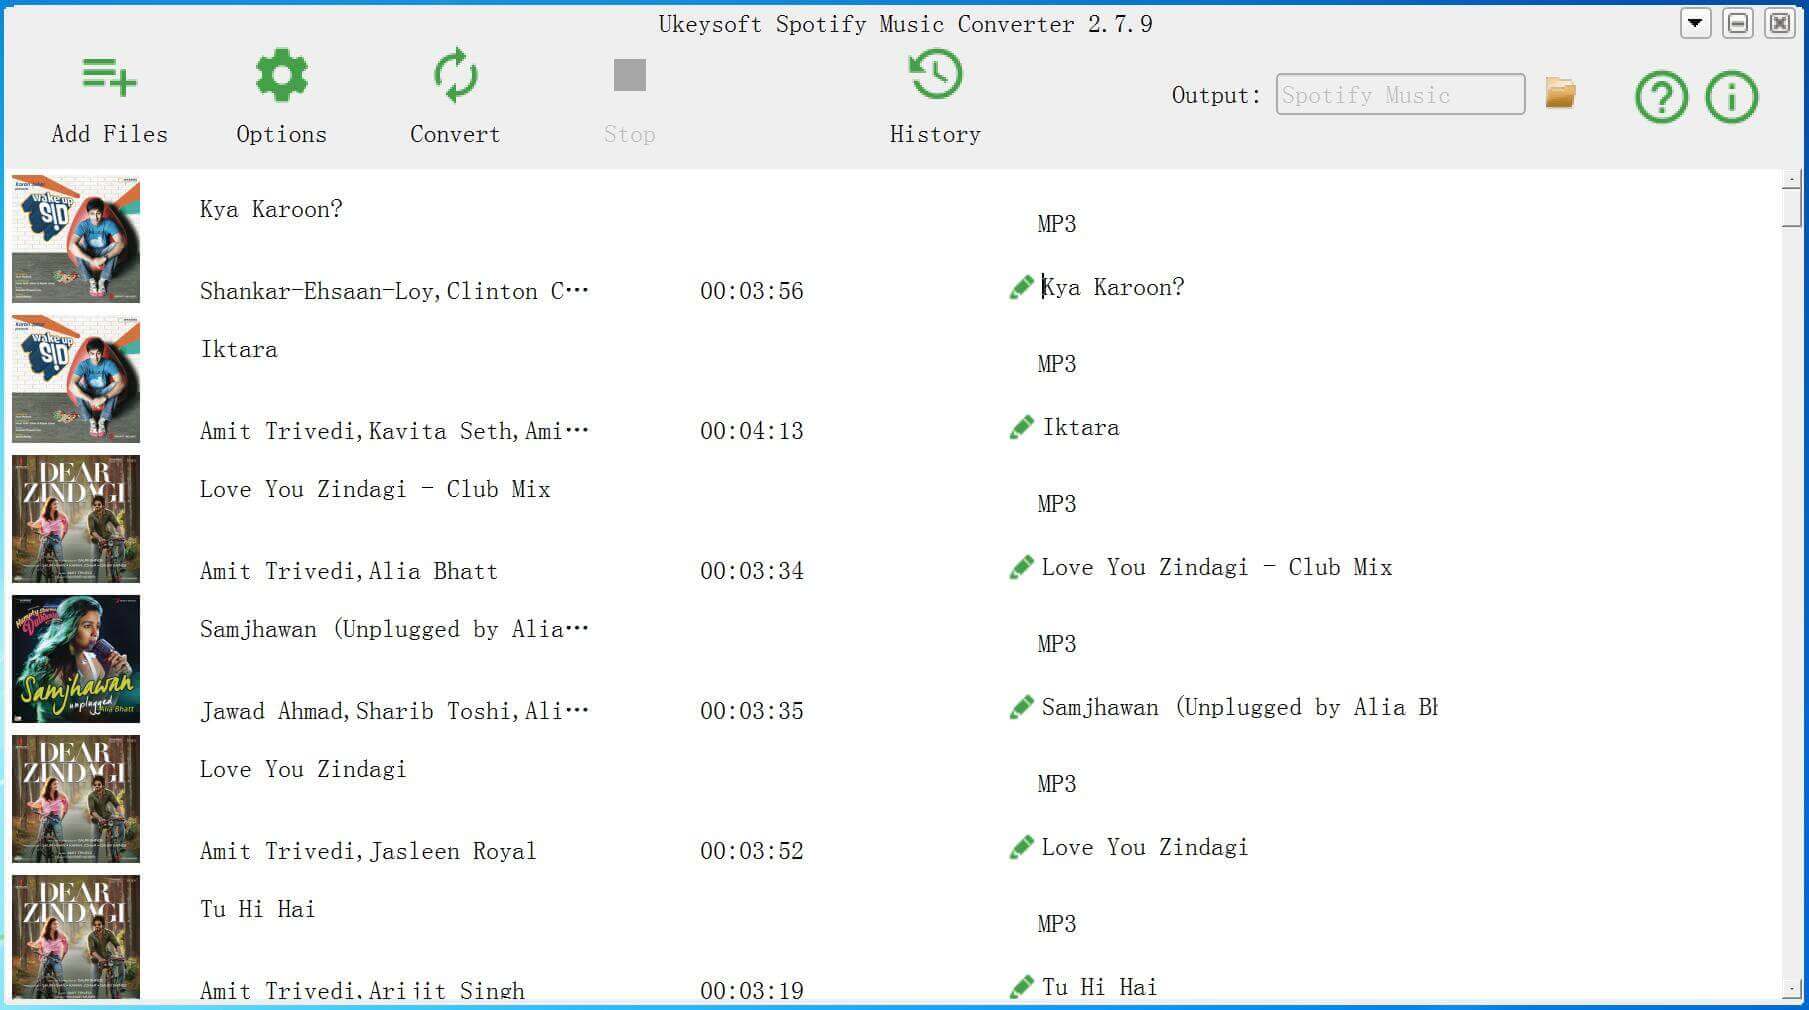
Task: Click the Love You Zindagi - Club Mix output name
Action: point(1217,568)
